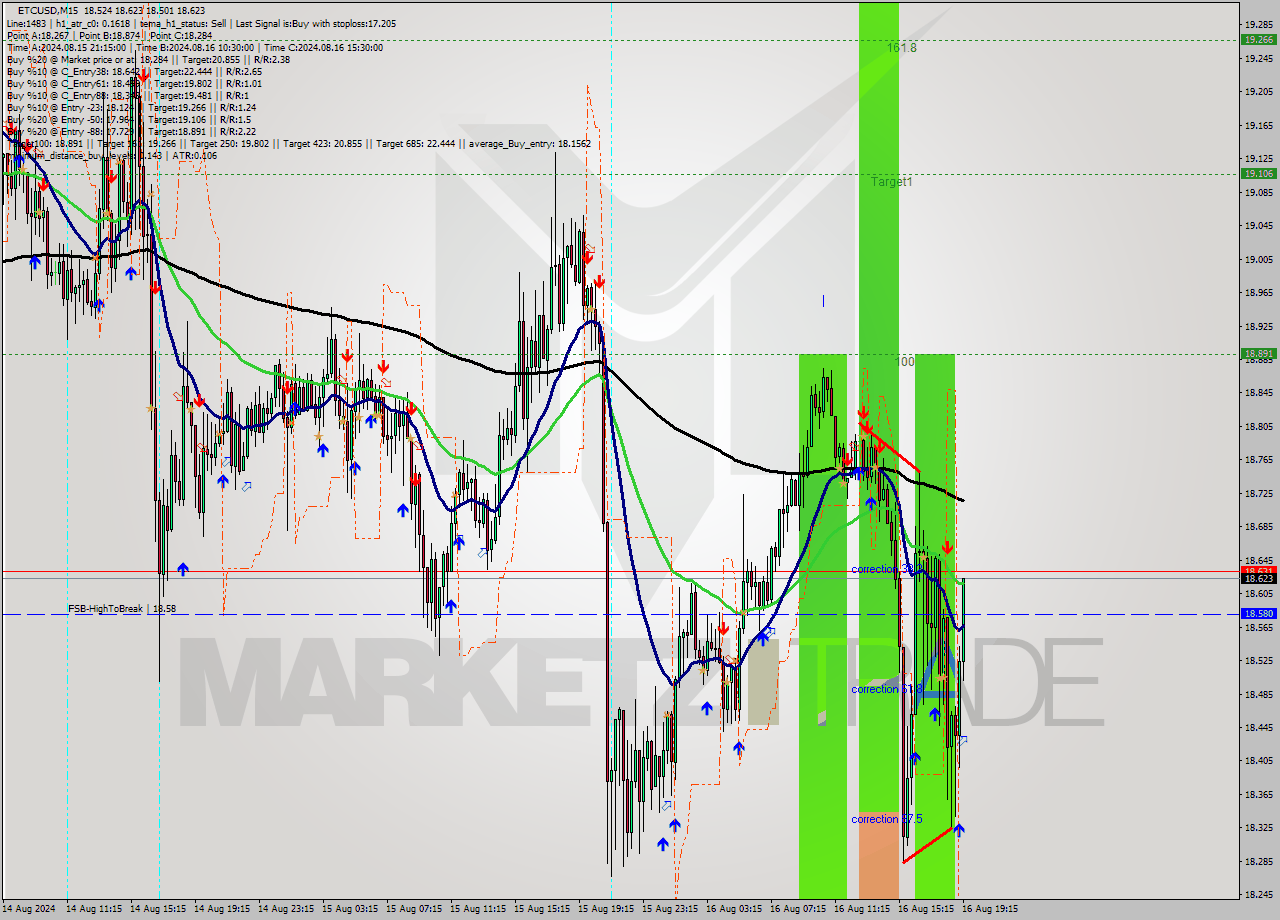1280x920 pixels.
Task: Click the 'correction 61.8' label
Action: tap(886, 689)
